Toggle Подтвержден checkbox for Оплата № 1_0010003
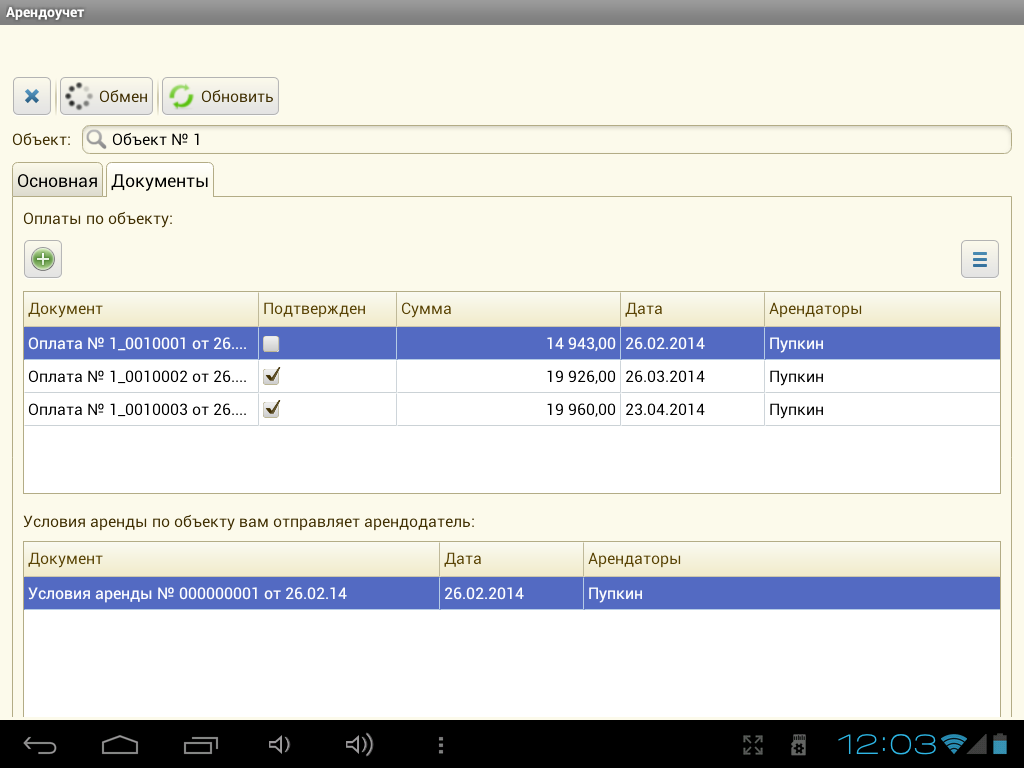The image size is (1024, 768). click(x=271, y=409)
